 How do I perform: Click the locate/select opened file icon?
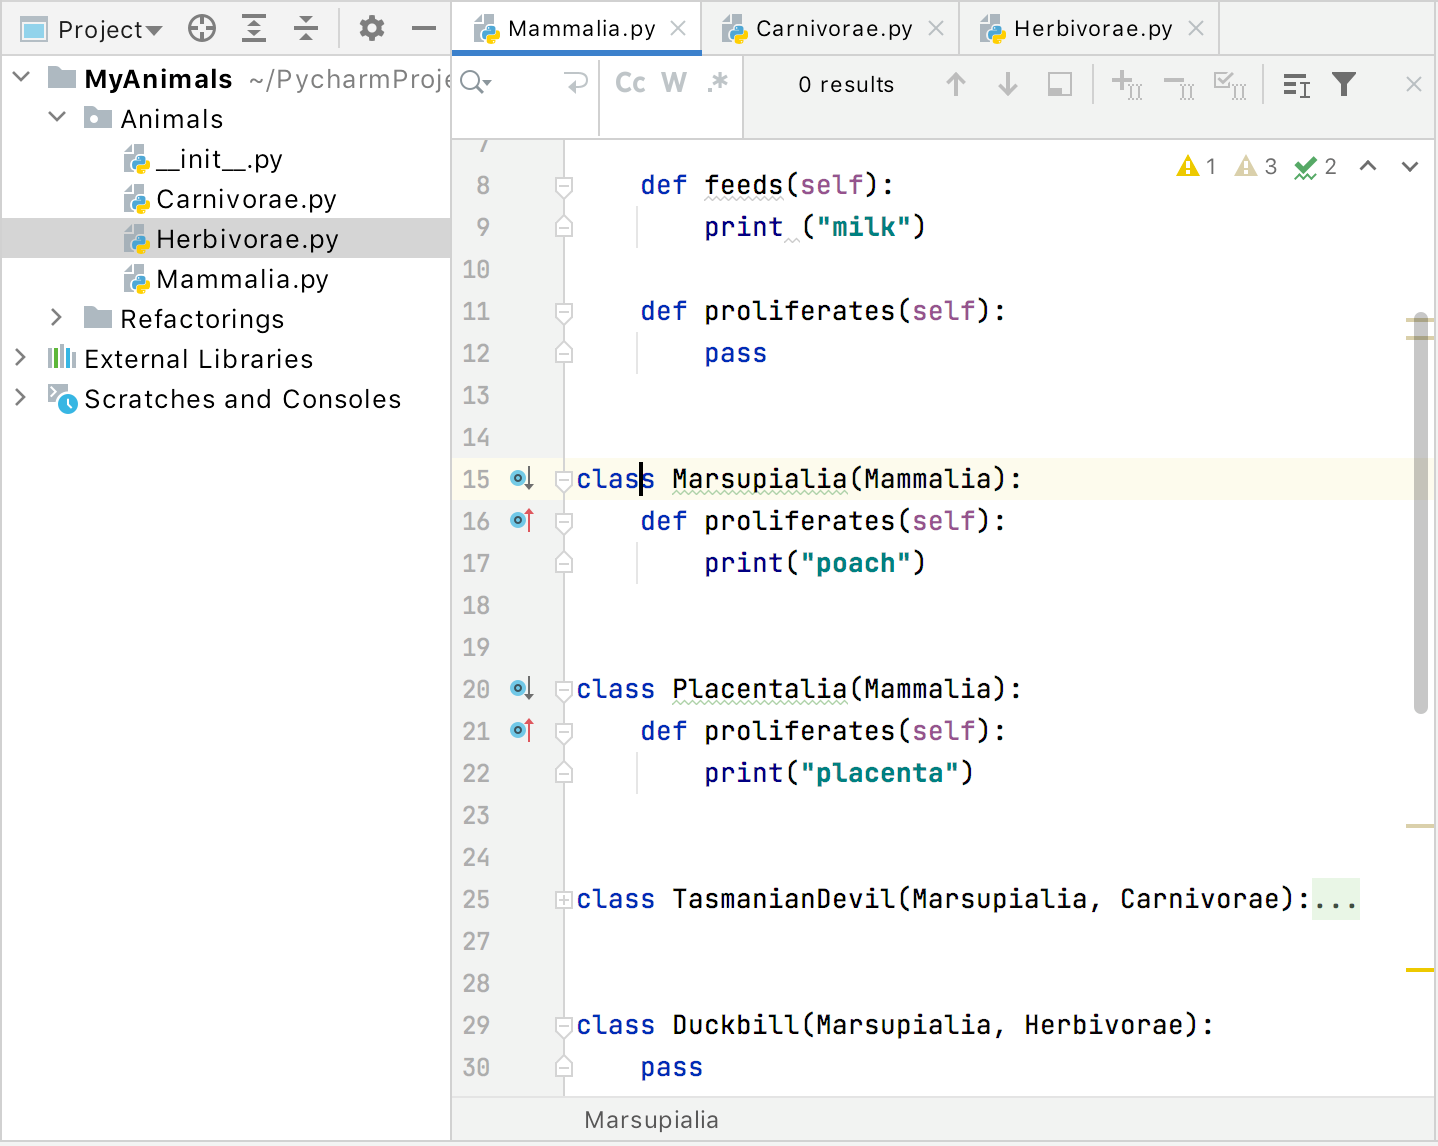click(202, 29)
